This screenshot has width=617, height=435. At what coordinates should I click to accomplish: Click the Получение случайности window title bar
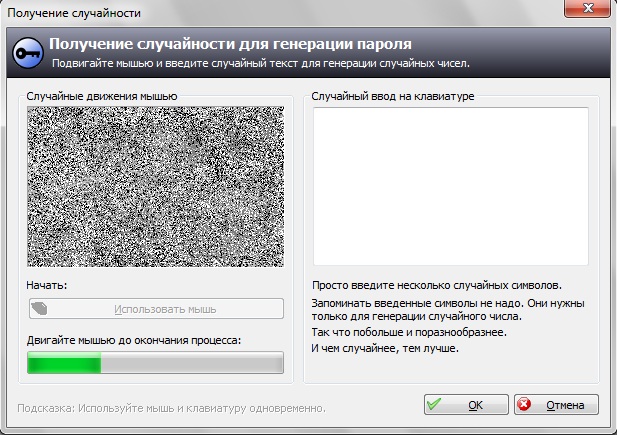click(x=250, y=13)
